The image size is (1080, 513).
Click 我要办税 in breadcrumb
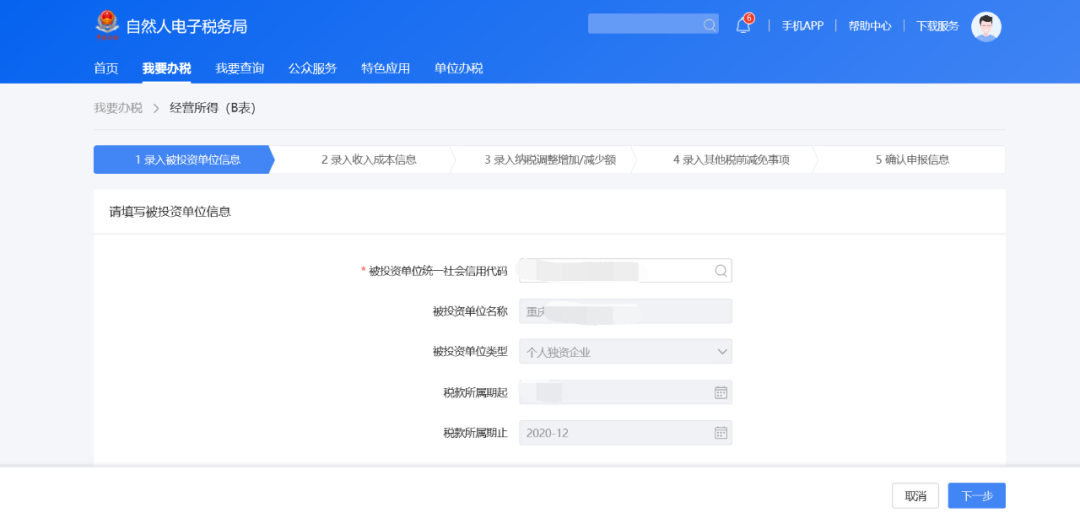118,108
